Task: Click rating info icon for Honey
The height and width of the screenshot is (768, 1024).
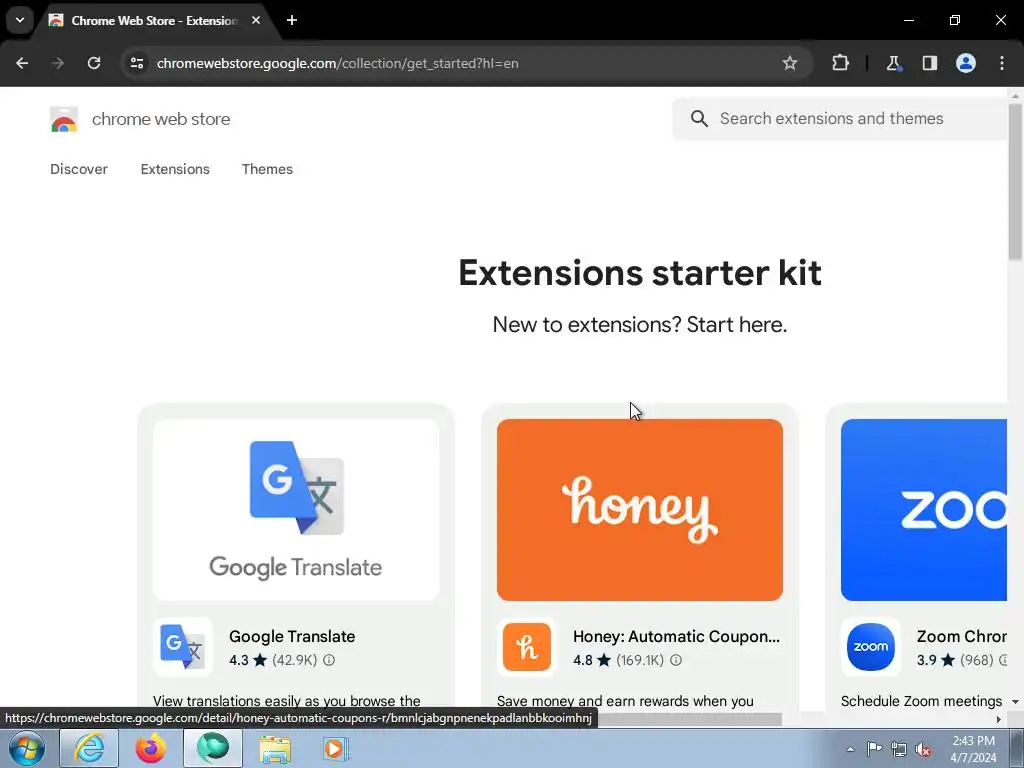Action: (x=676, y=660)
